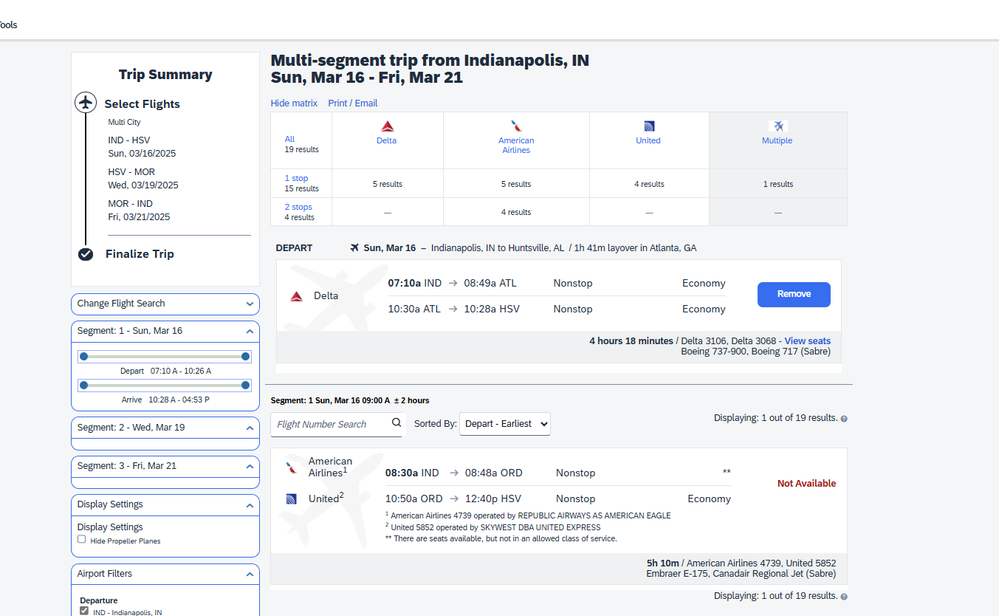
Task: Open the Sorted By Depart - Earliest dropdown
Action: click(505, 424)
